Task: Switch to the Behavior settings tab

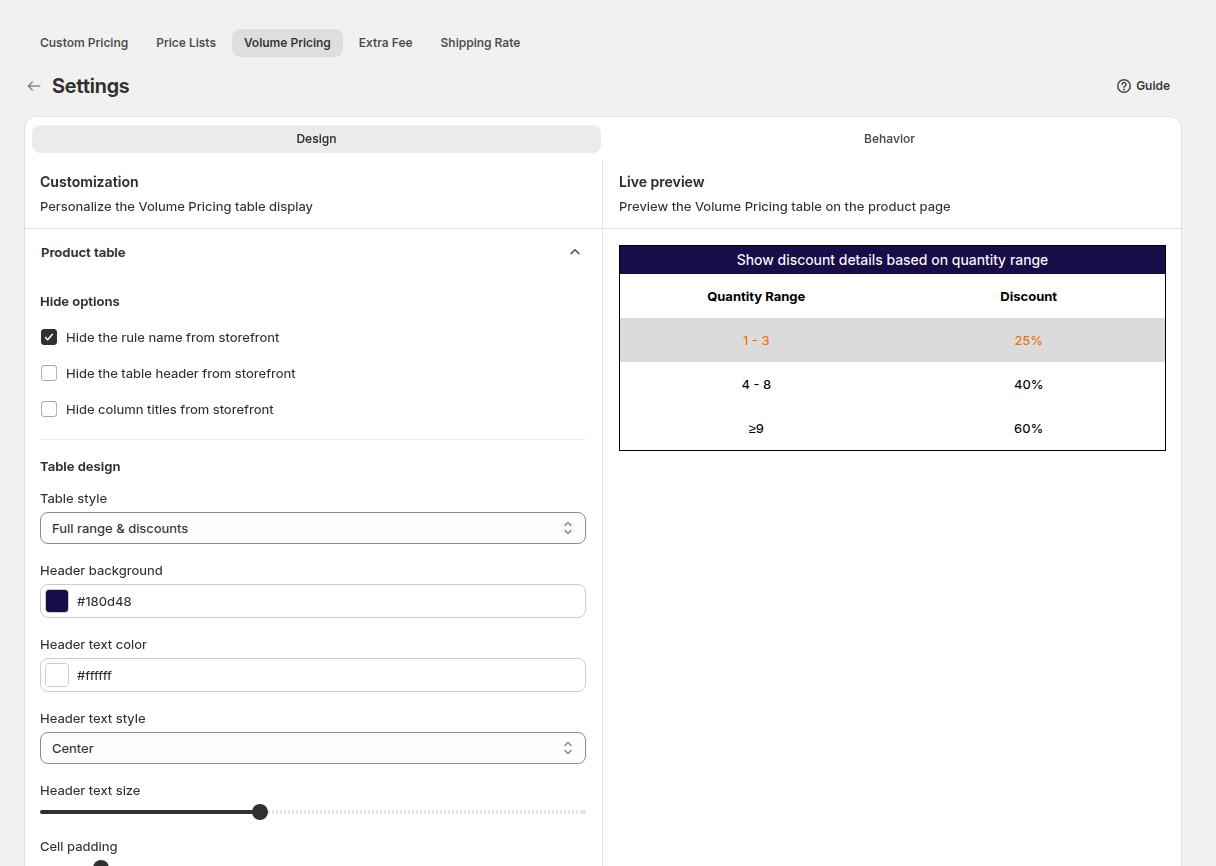Action: point(889,139)
